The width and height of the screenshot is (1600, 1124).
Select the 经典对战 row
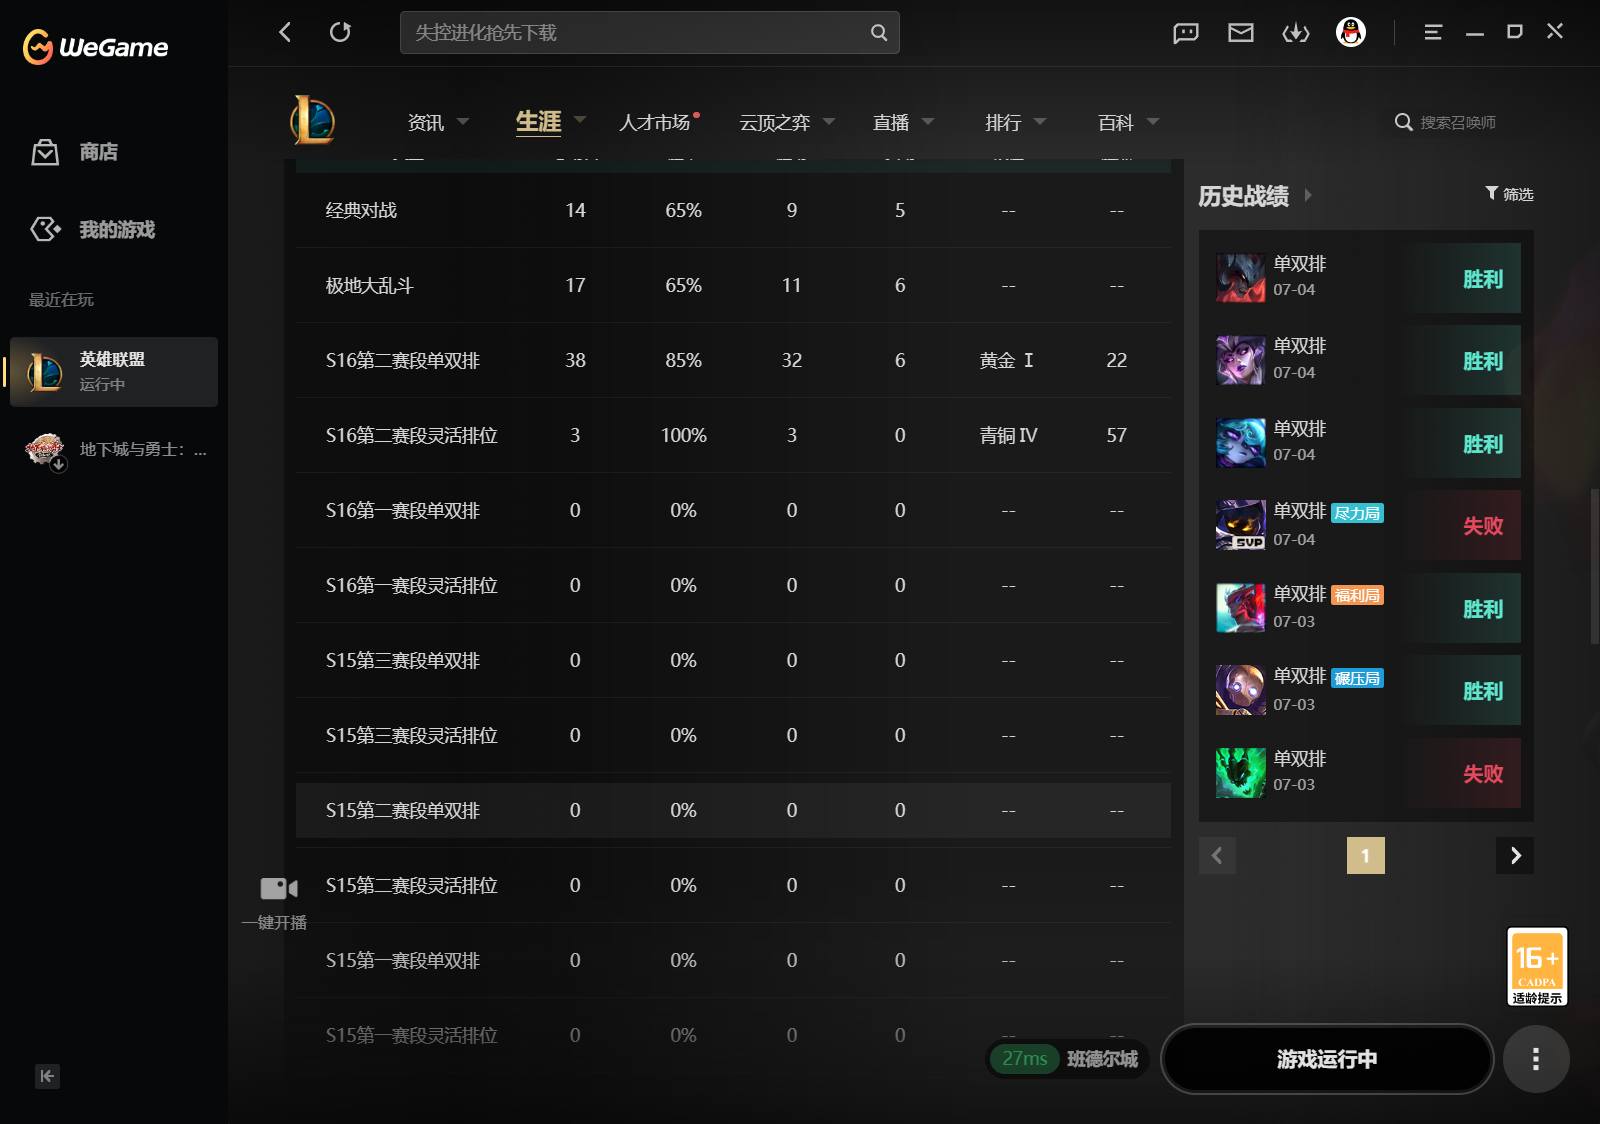[733, 210]
